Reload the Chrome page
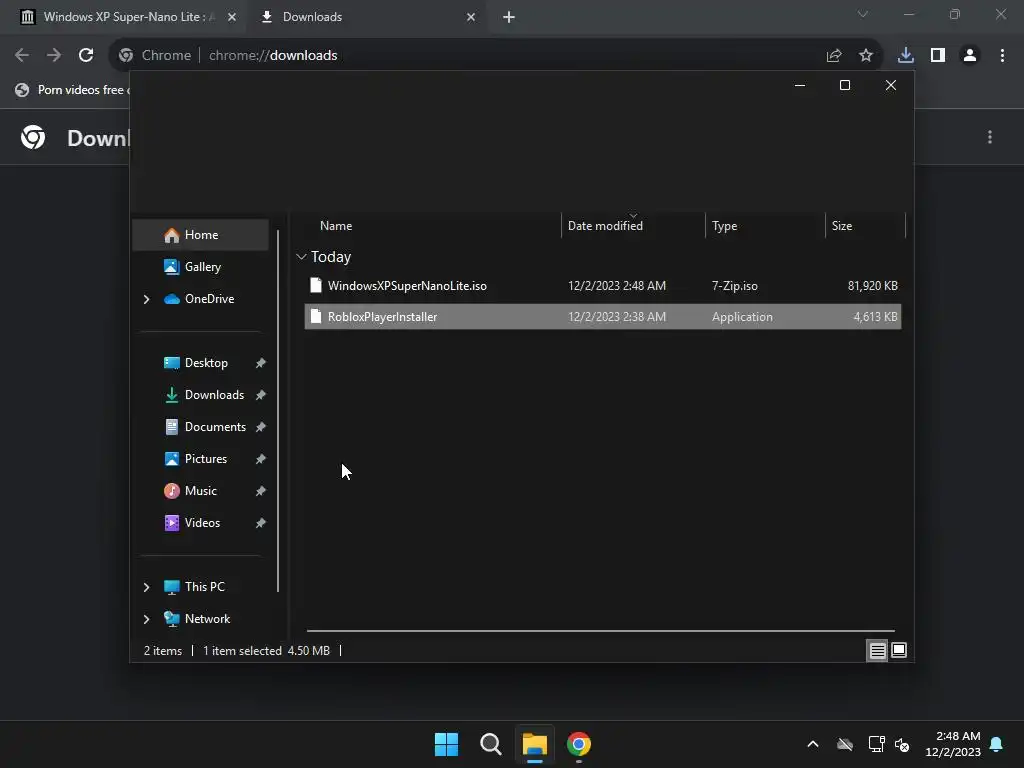This screenshot has width=1024, height=768. tap(86, 56)
